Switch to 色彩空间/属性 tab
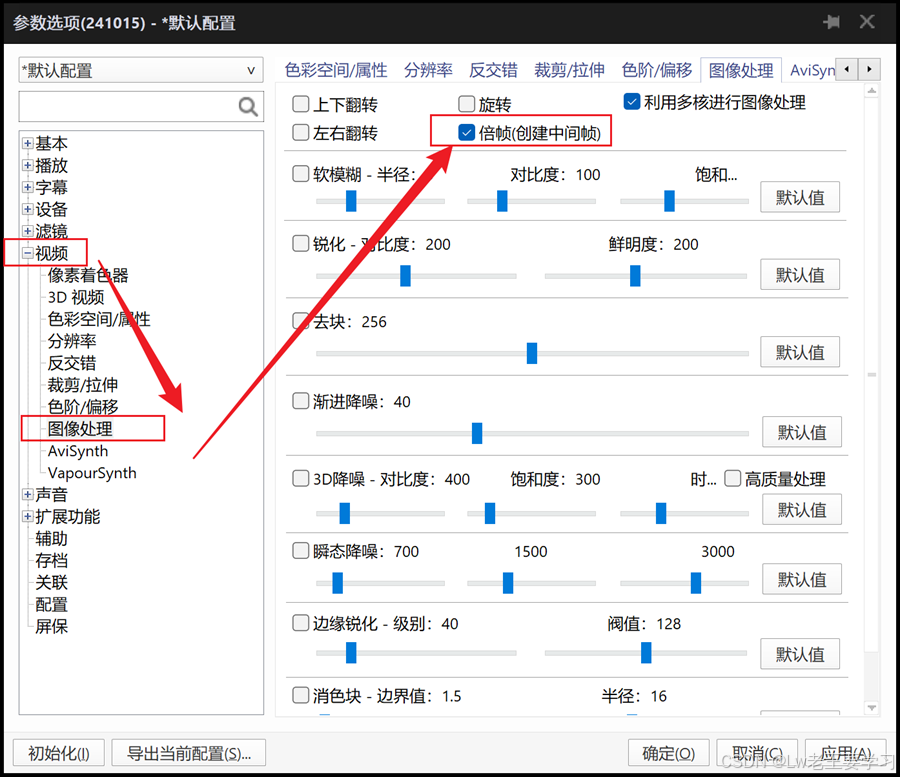 [336, 71]
